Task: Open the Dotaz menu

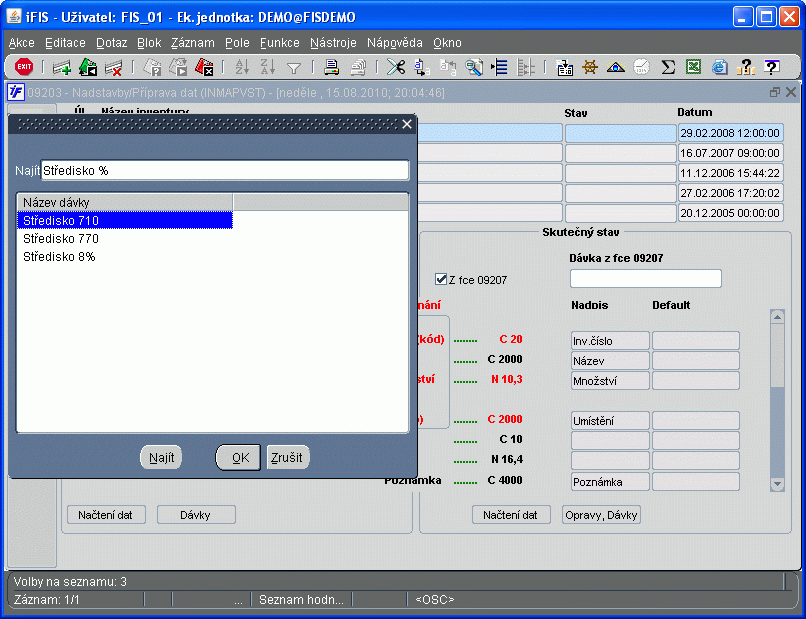Action: (112, 43)
